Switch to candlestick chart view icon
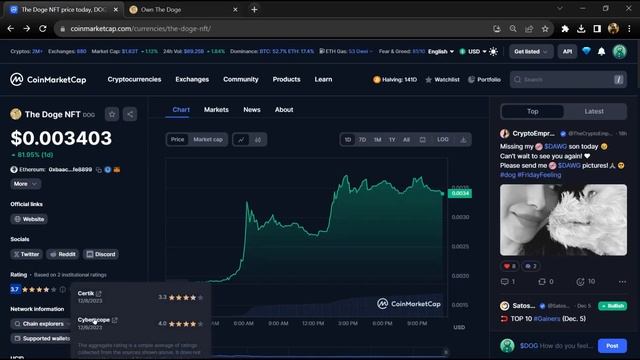This screenshot has width=640, height=360. click(x=258, y=140)
